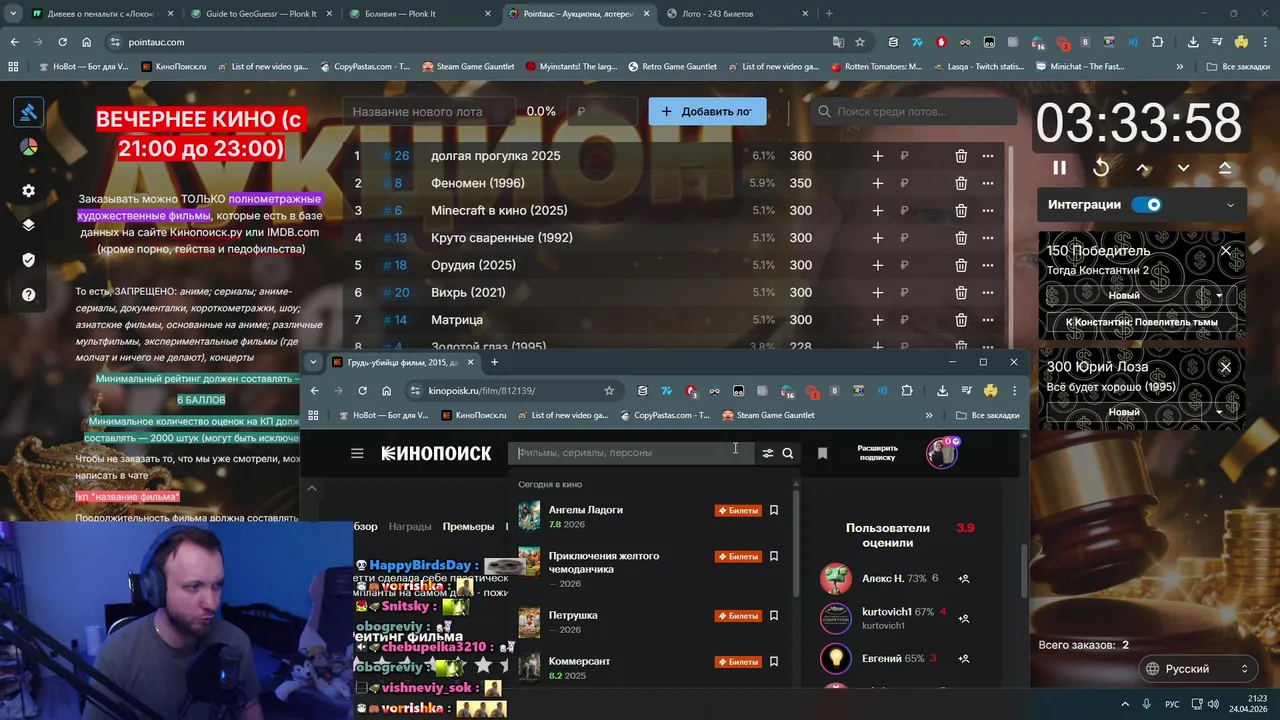Image resolution: width=1280 pixels, height=720 pixels.
Task: Buy tickets for 'Ангелы Ладоги'
Action: point(738,510)
